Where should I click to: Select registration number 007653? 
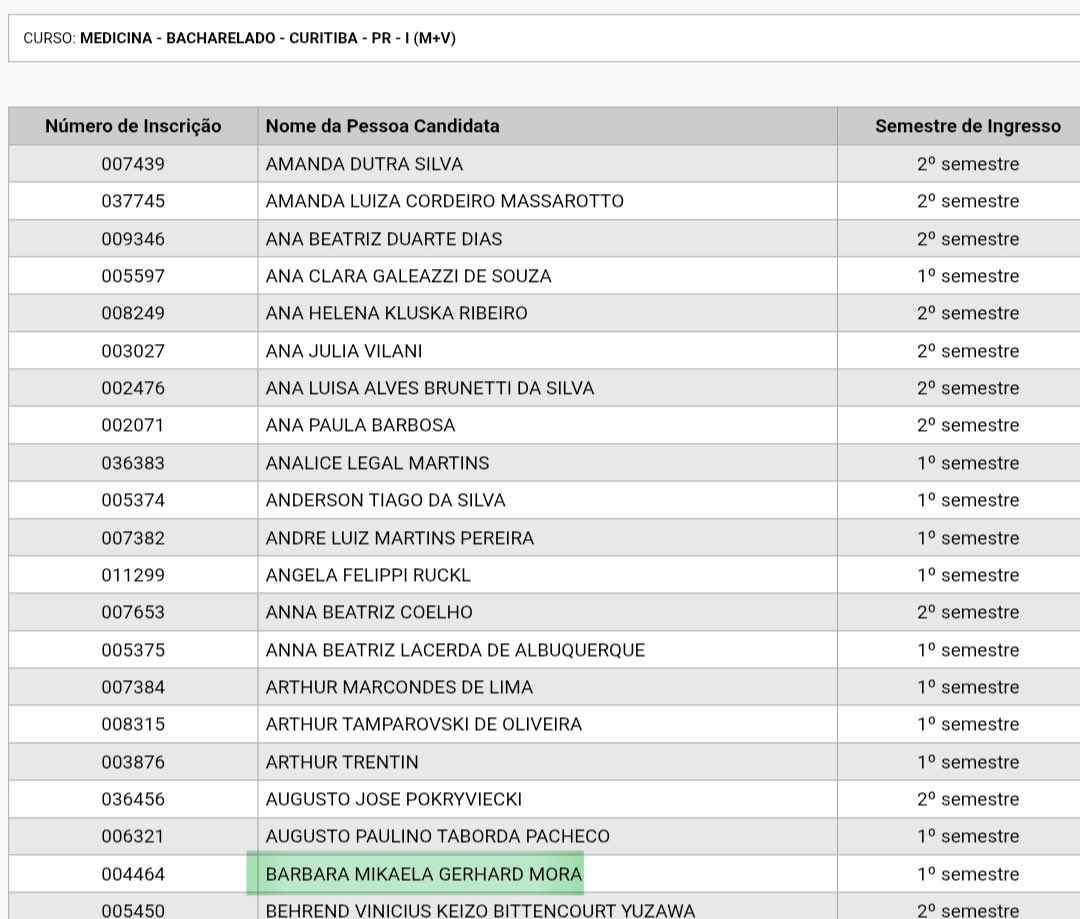[x=133, y=612]
